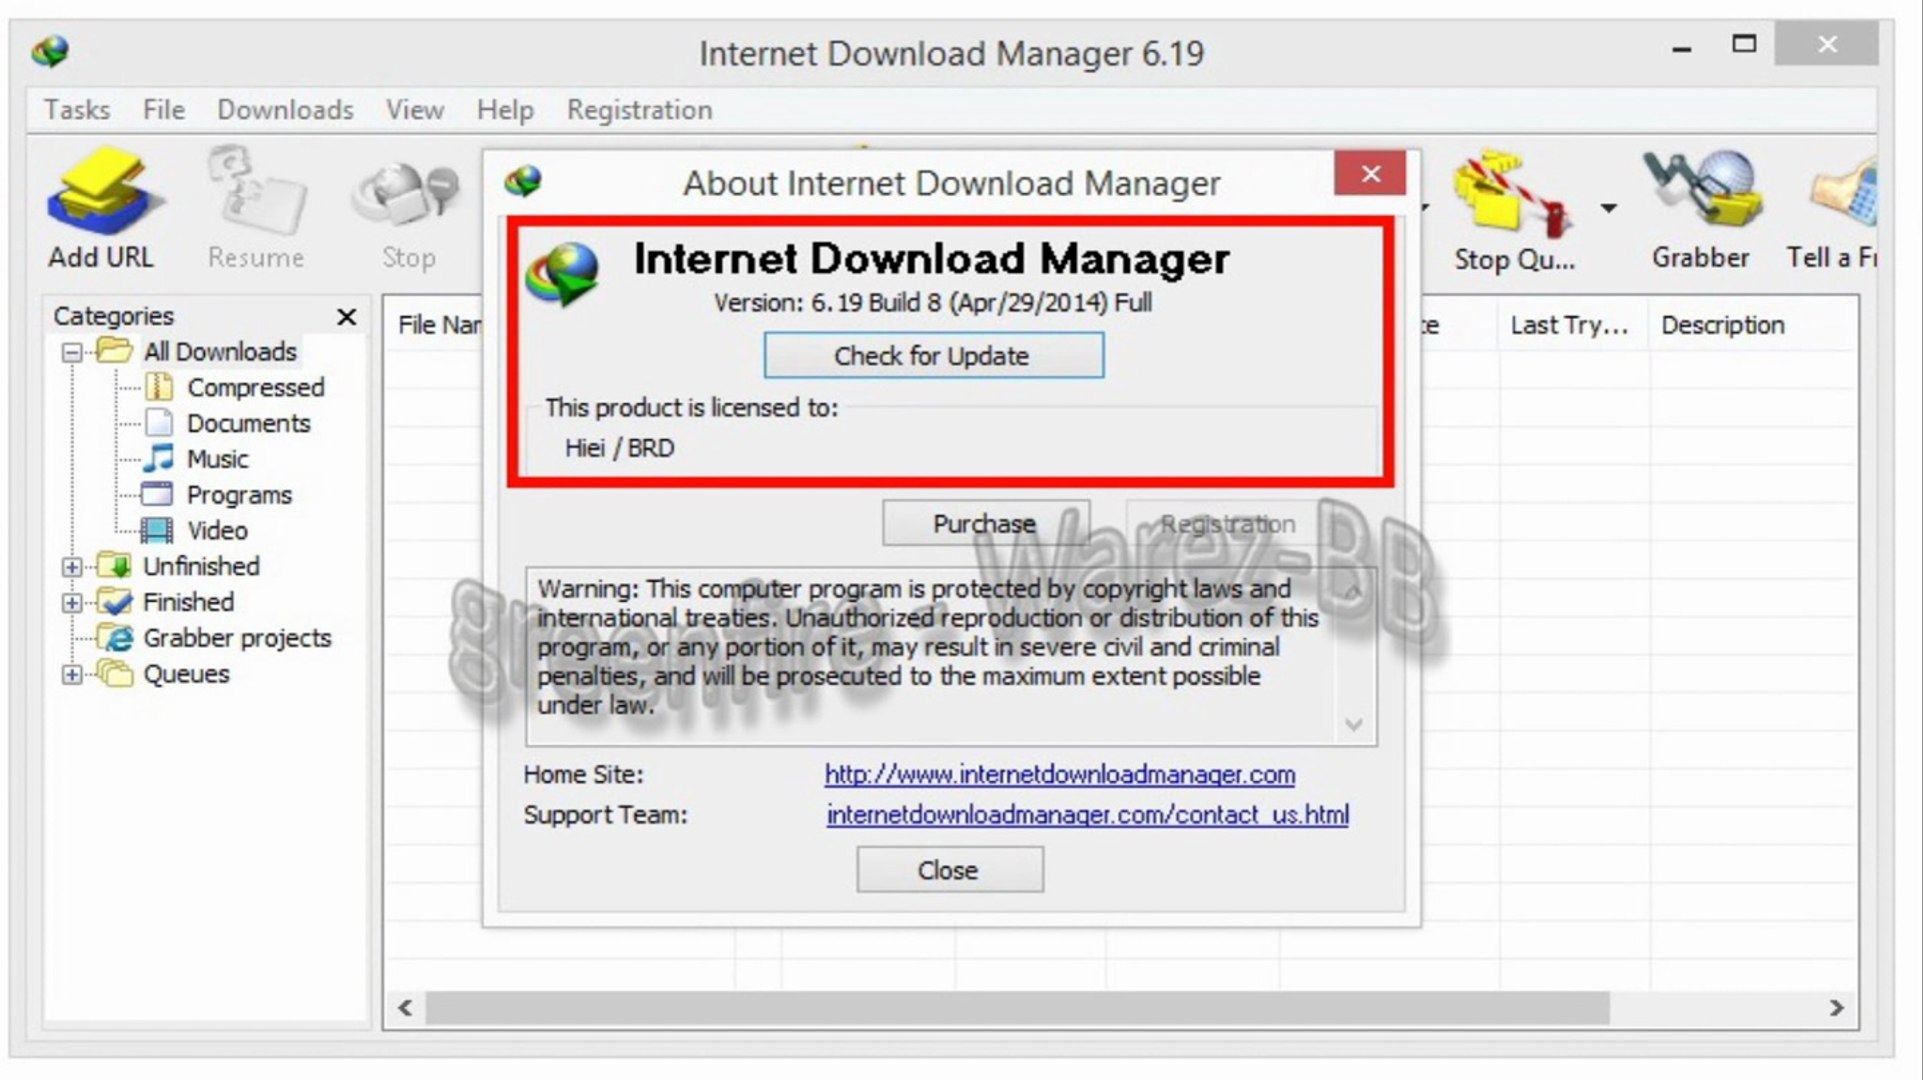The height and width of the screenshot is (1080, 1923).
Task: Select the Programs category
Action: click(x=239, y=495)
